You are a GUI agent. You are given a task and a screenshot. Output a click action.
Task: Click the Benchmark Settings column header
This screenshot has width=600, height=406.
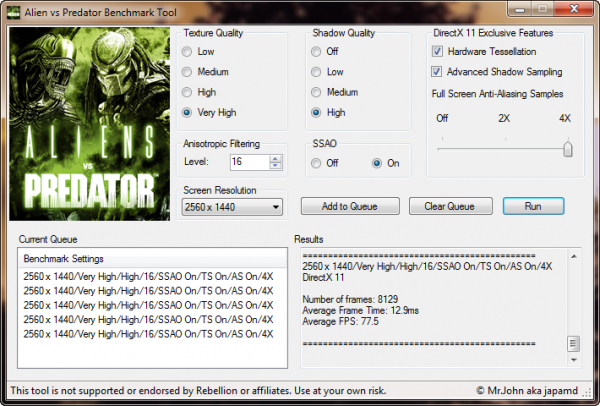click(152, 259)
